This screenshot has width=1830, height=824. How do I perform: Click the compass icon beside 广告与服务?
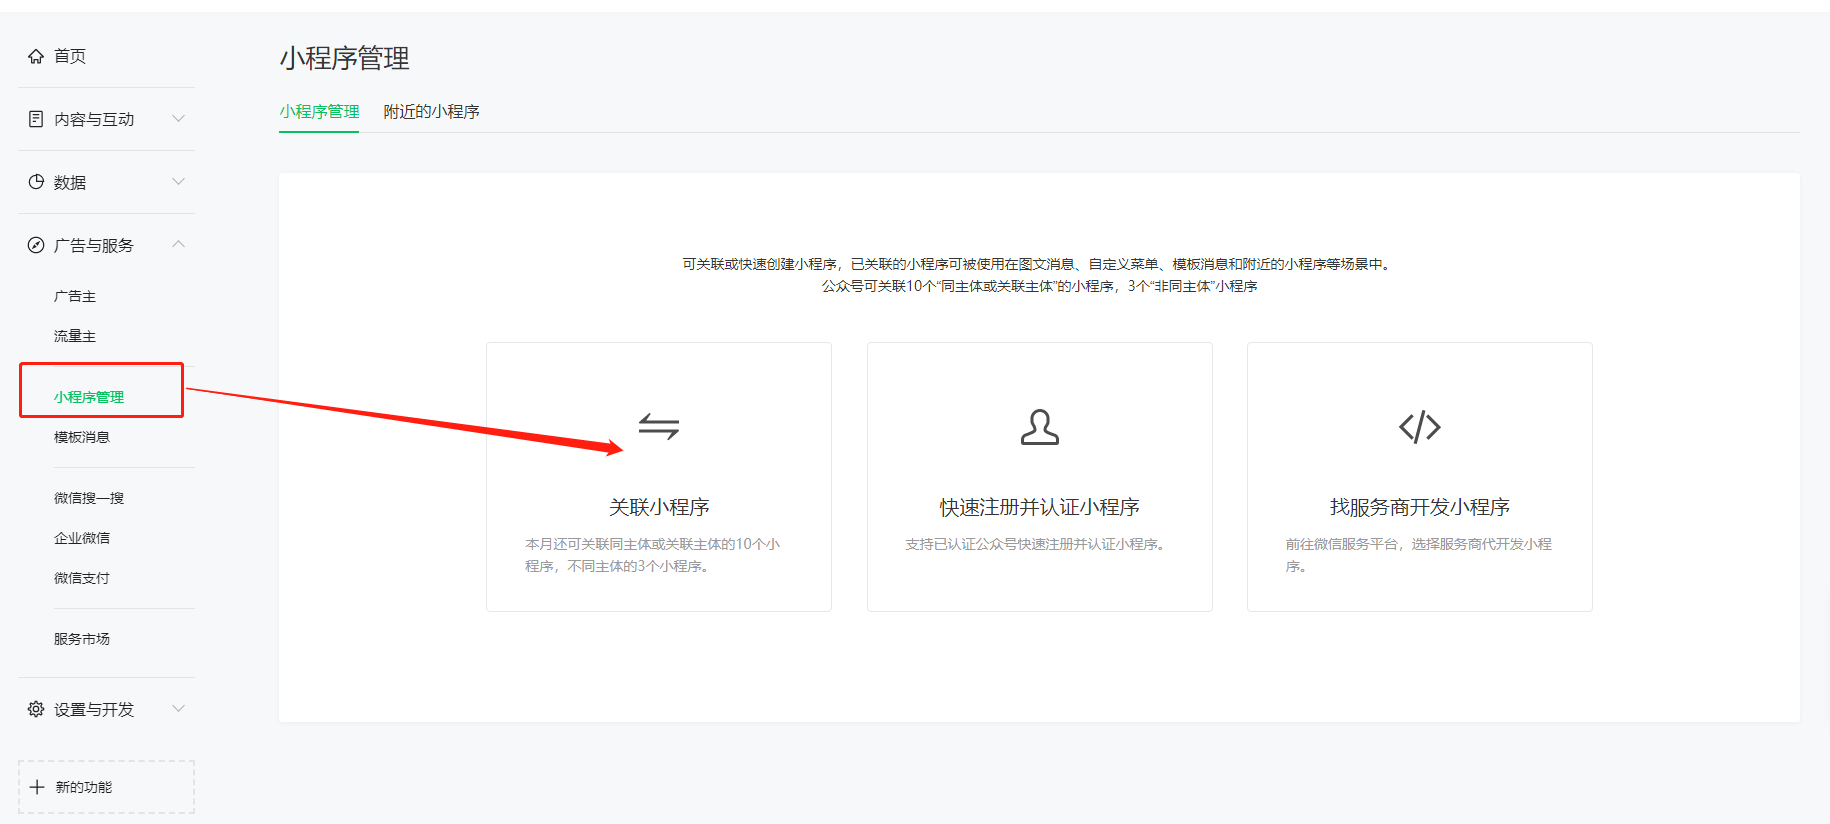click(x=36, y=245)
